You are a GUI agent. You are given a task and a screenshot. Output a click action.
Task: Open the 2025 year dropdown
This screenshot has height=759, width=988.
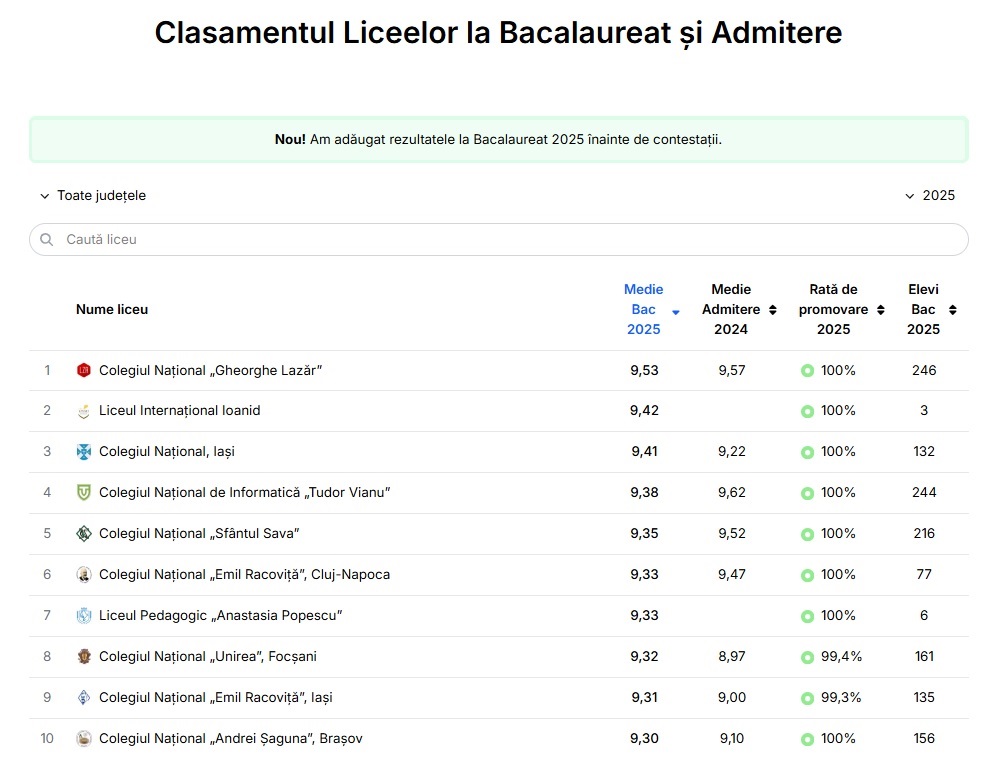(930, 196)
